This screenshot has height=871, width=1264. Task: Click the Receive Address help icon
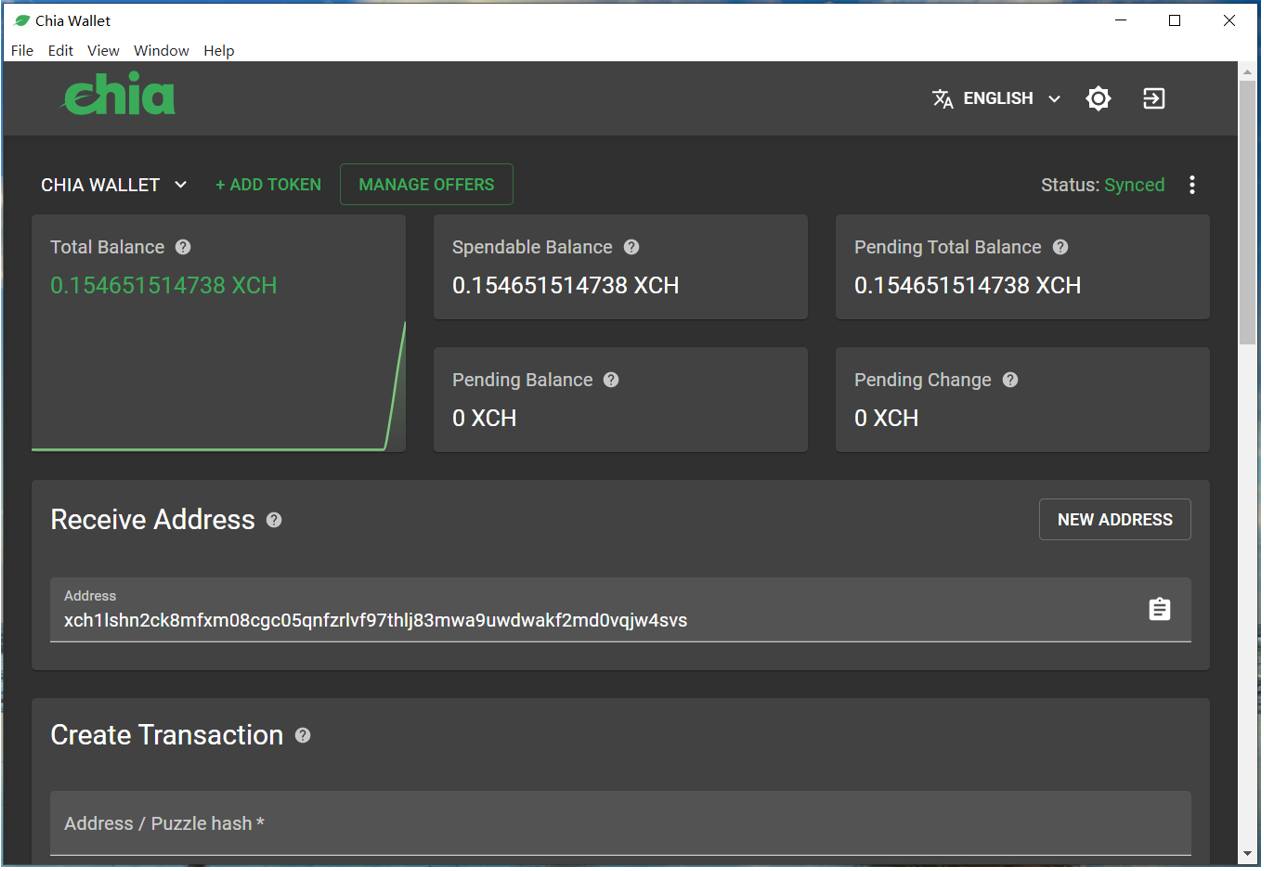coord(274,520)
